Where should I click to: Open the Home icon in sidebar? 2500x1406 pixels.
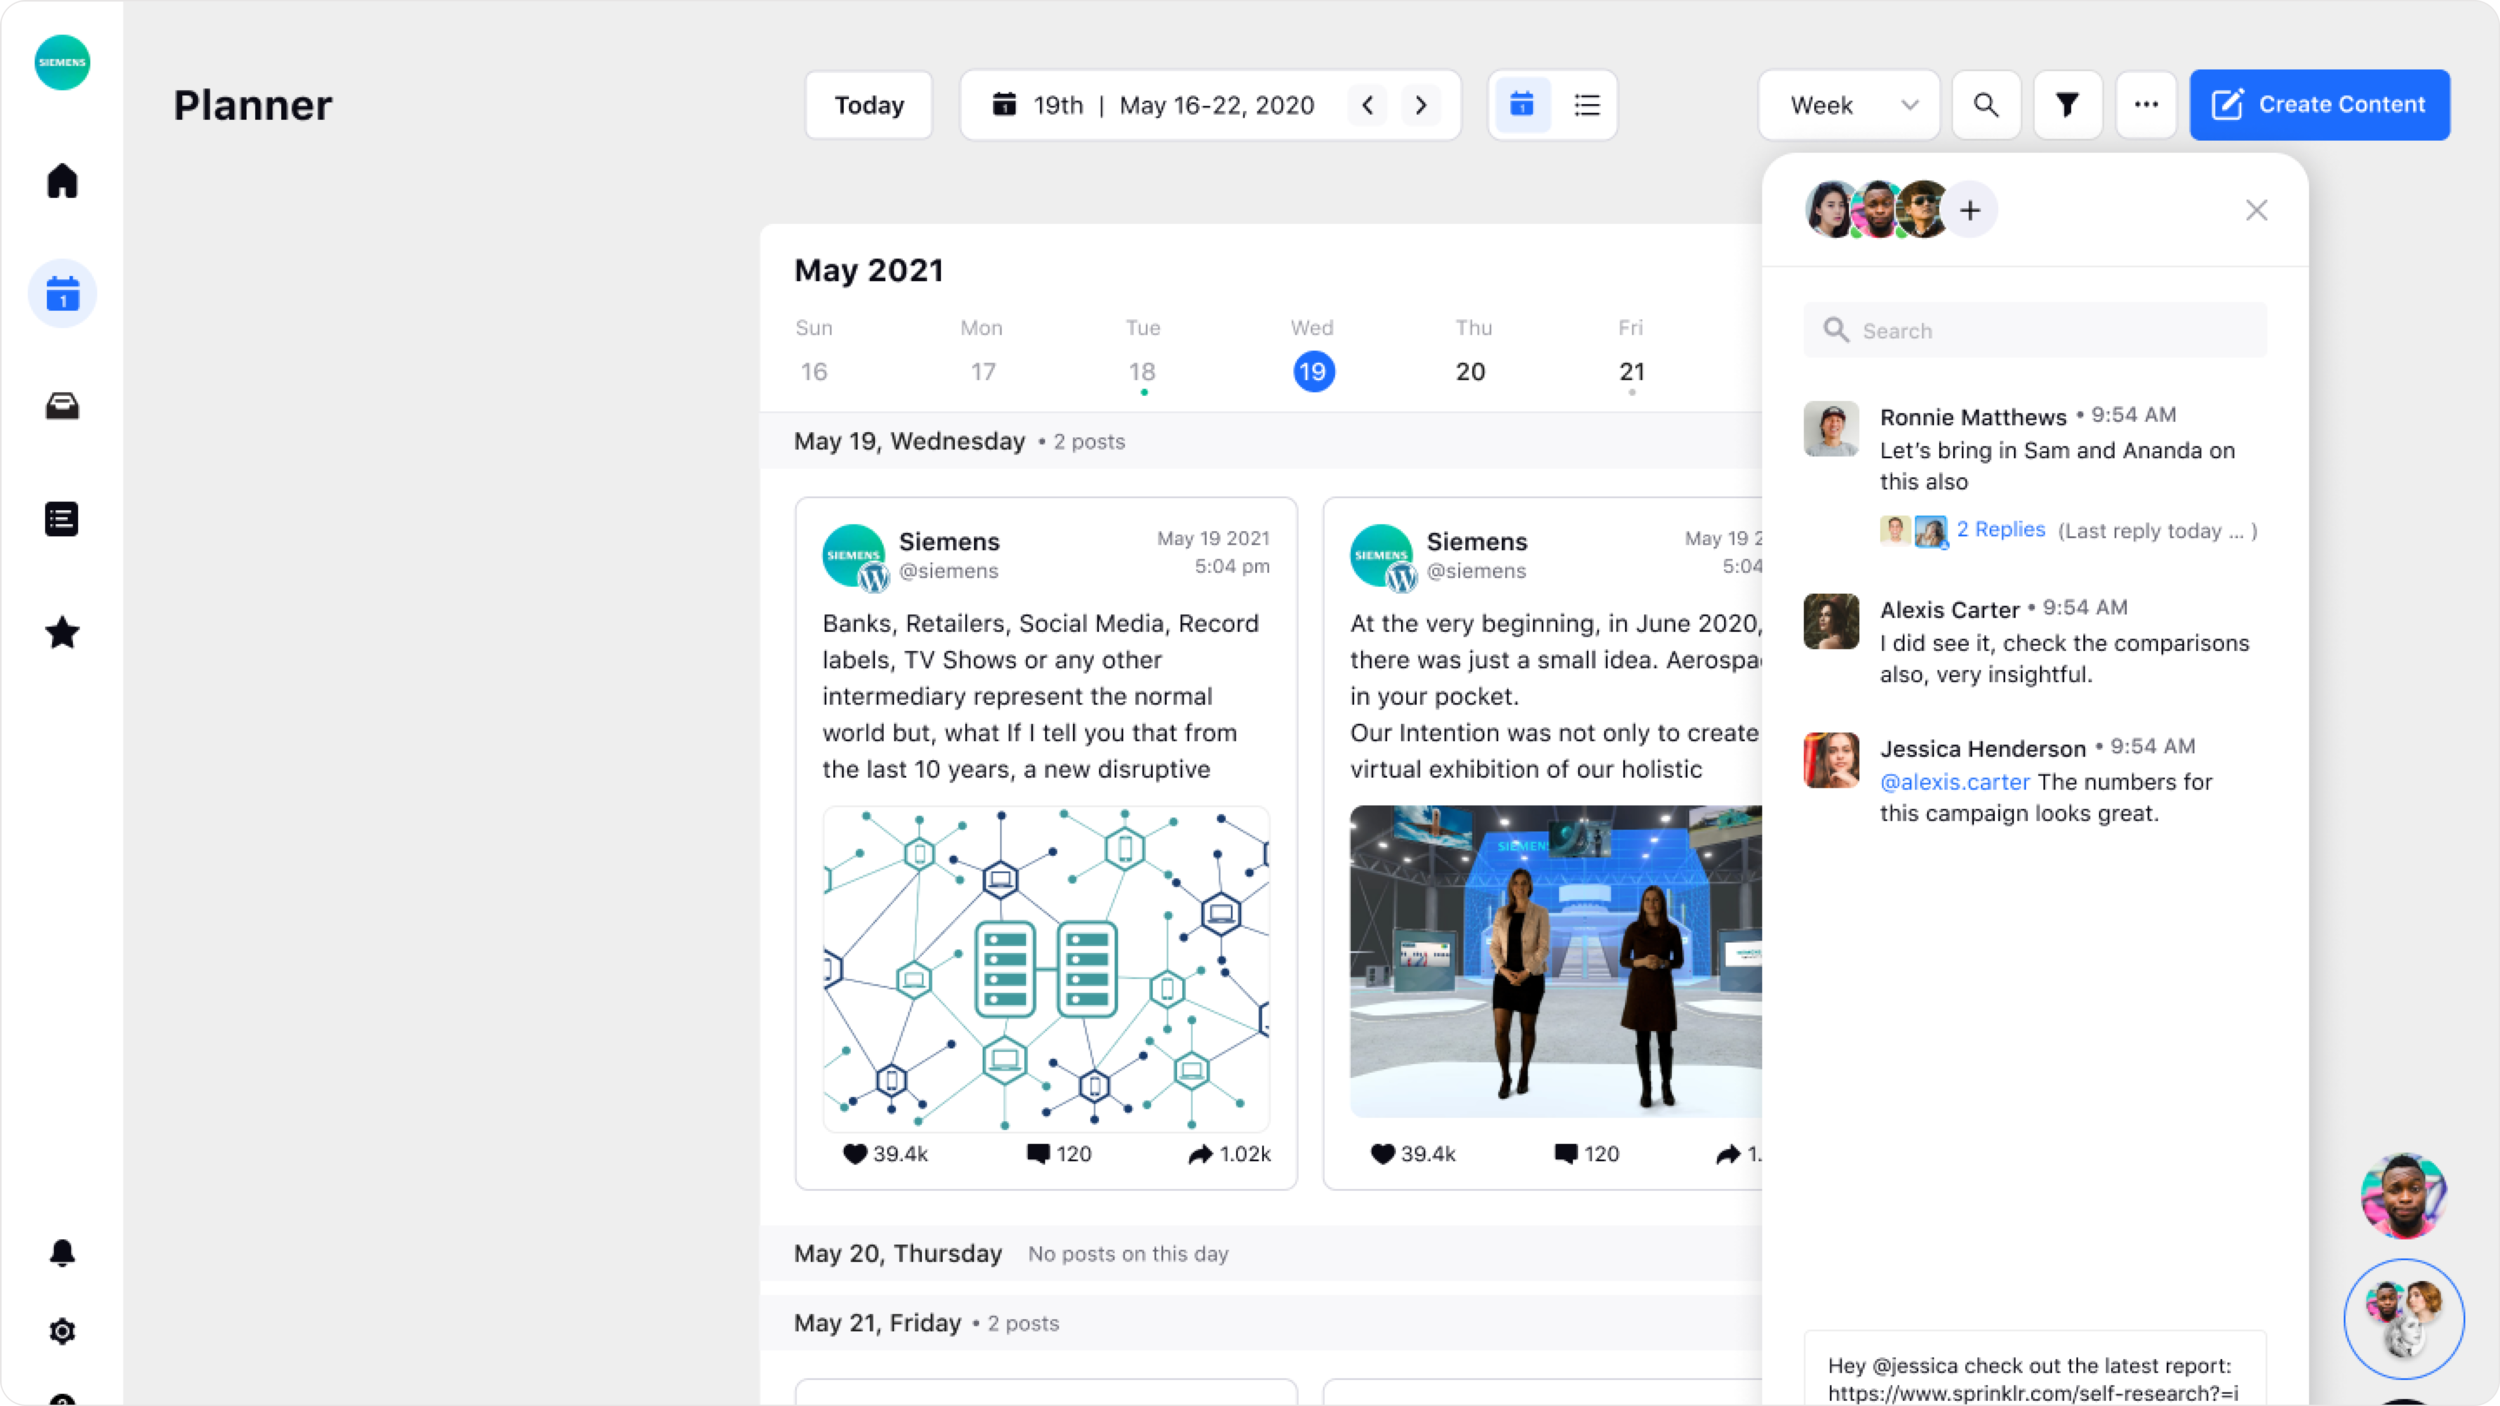point(62,181)
